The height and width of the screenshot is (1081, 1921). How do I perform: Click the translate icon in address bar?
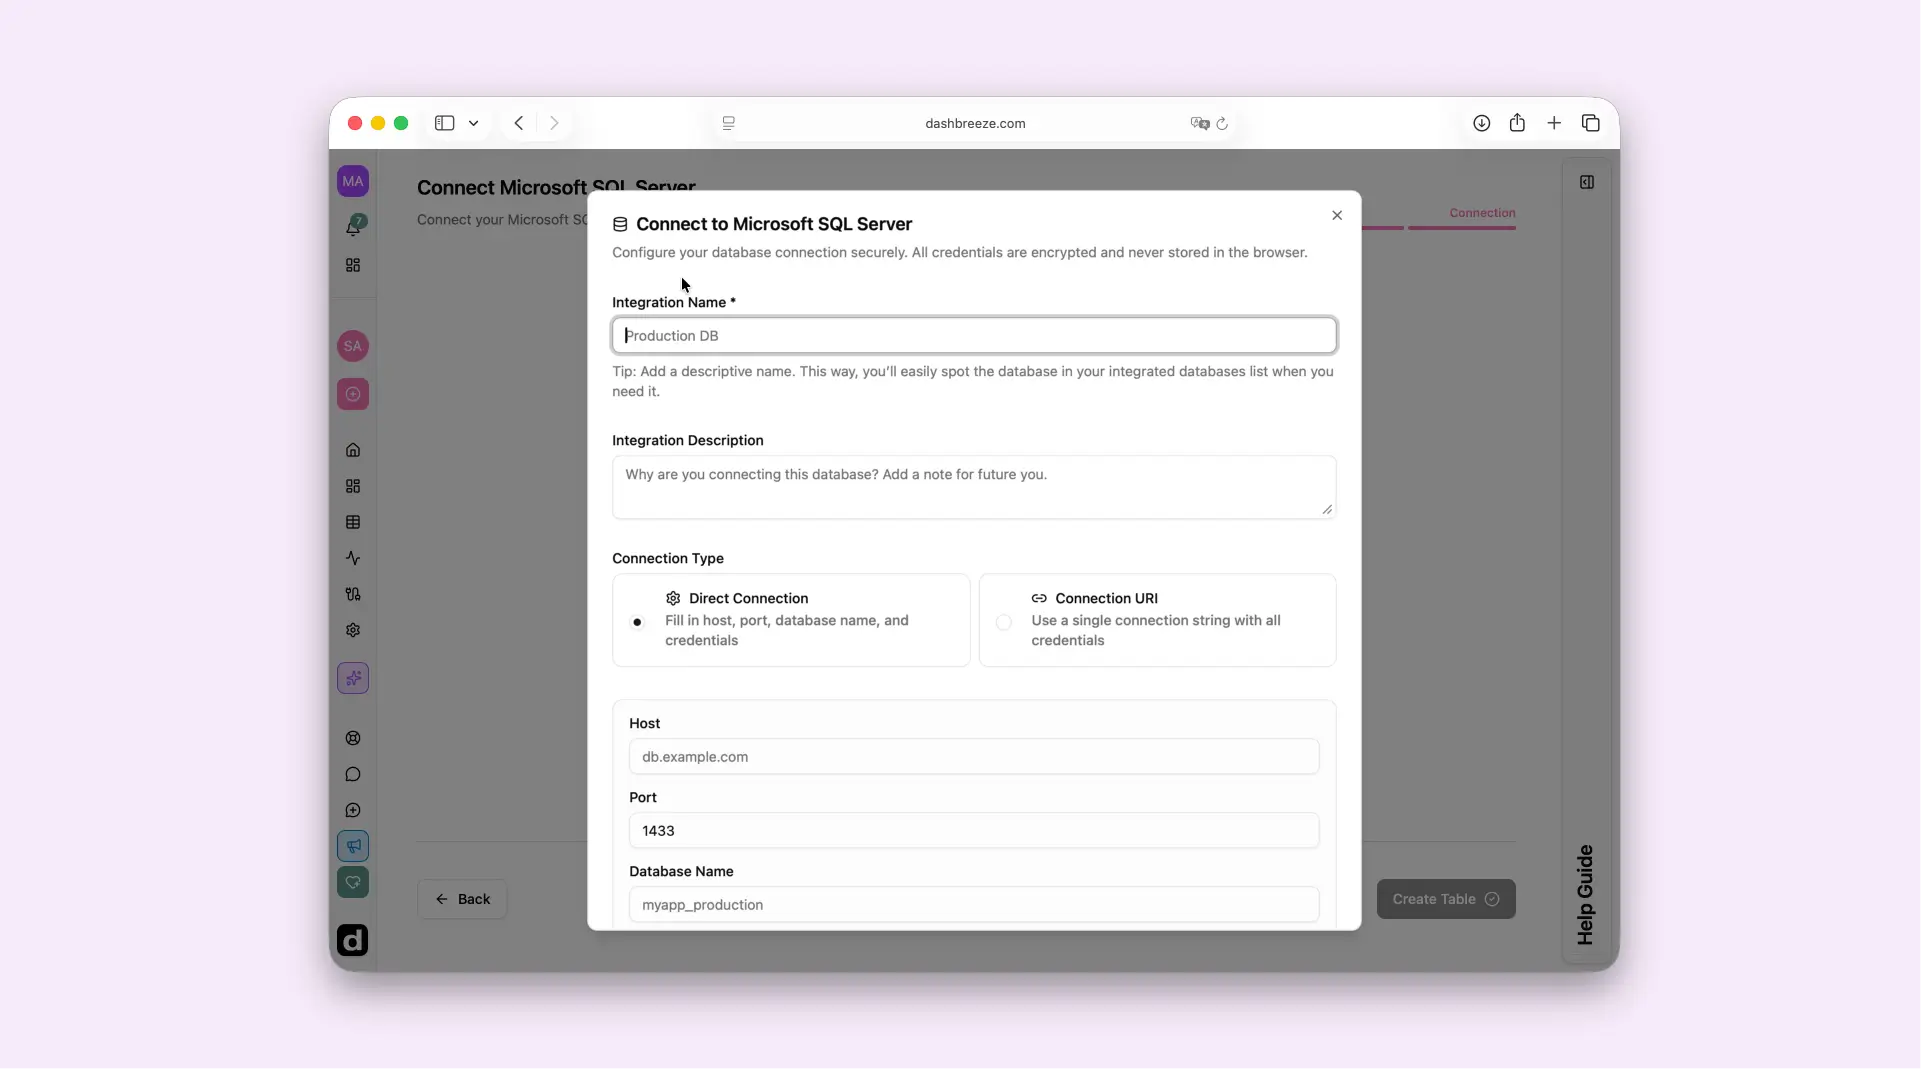click(1200, 123)
